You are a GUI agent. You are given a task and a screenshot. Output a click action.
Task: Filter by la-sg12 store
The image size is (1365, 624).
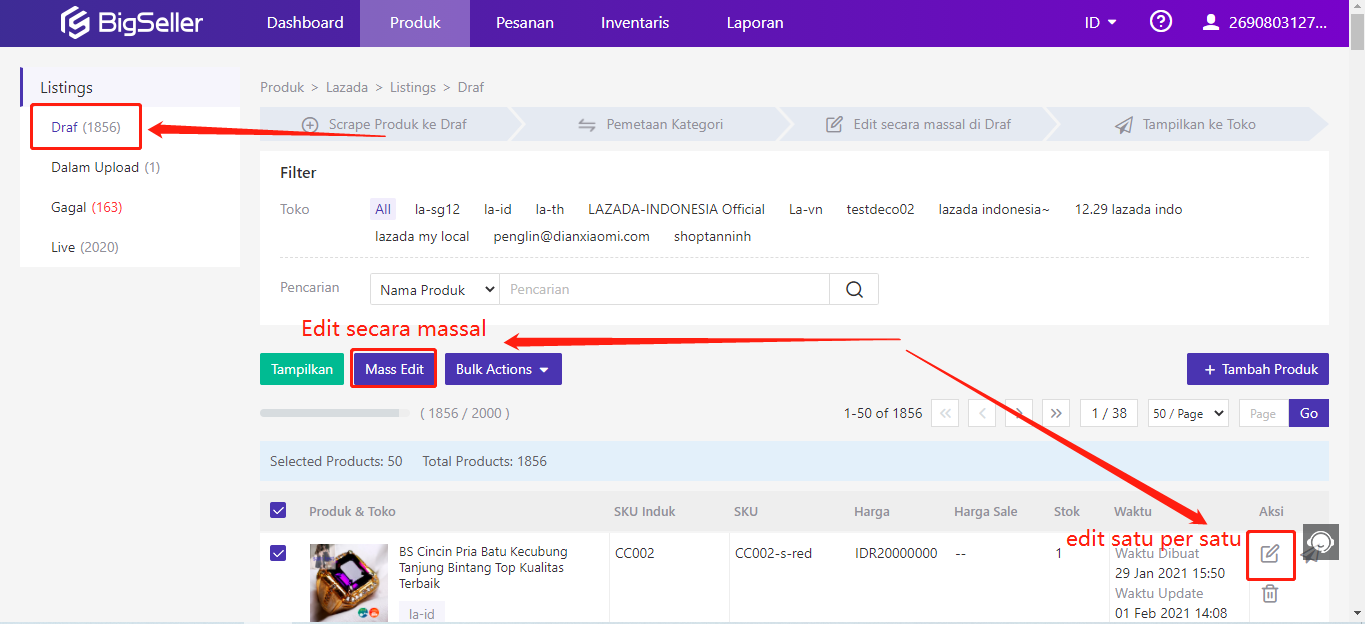coord(437,209)
